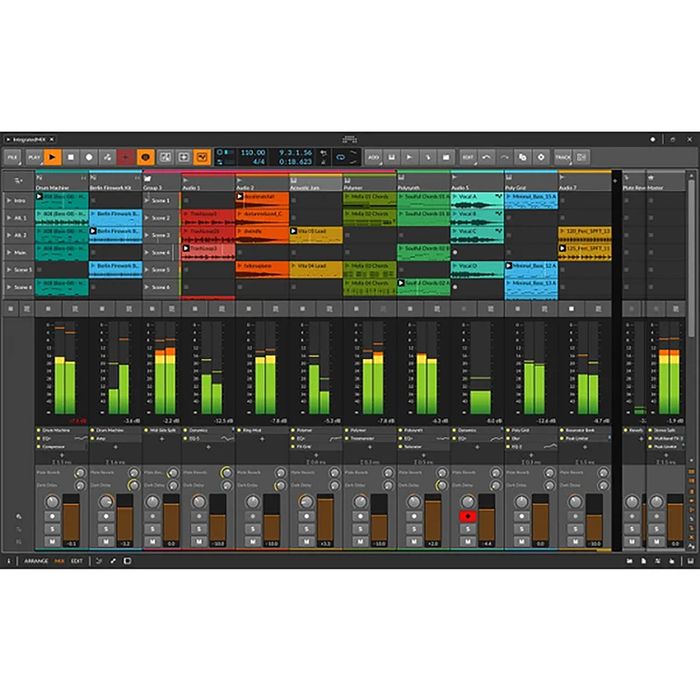This screenshot has width=700, height=700.
Task: Click the Drum Machine volume fader
Action: tap(70, 522)
